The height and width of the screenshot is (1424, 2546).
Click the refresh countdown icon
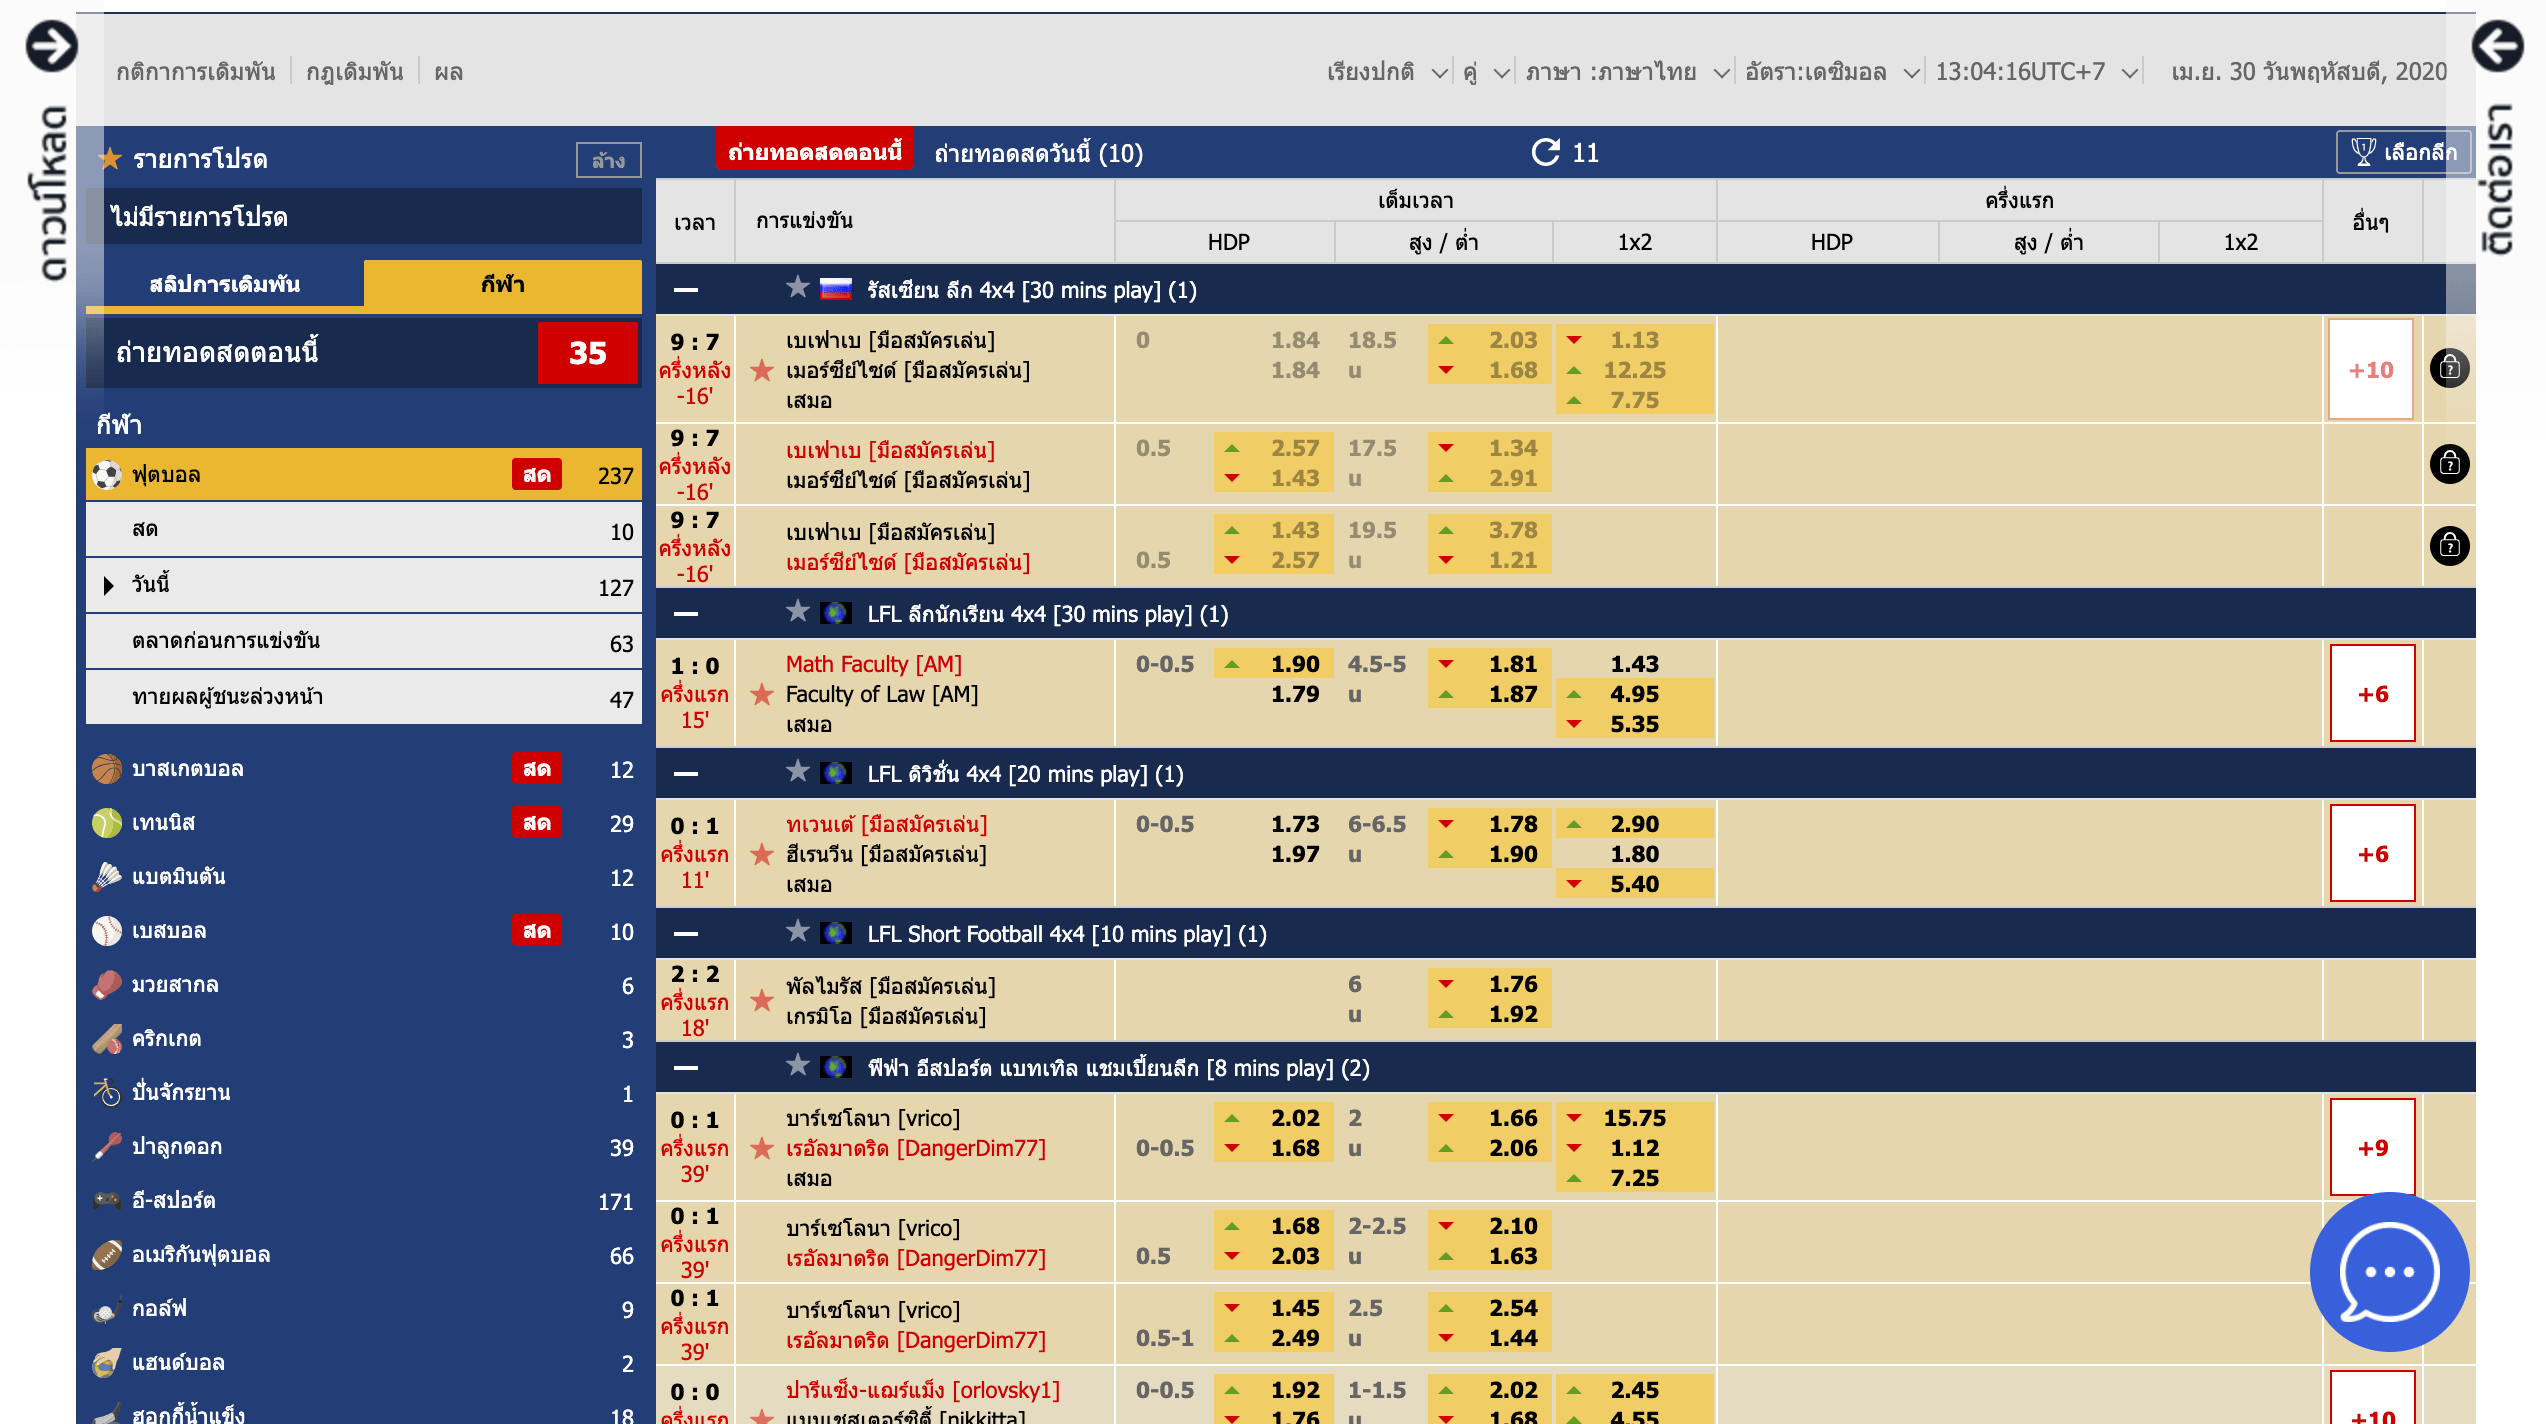tap(1546, 152)
